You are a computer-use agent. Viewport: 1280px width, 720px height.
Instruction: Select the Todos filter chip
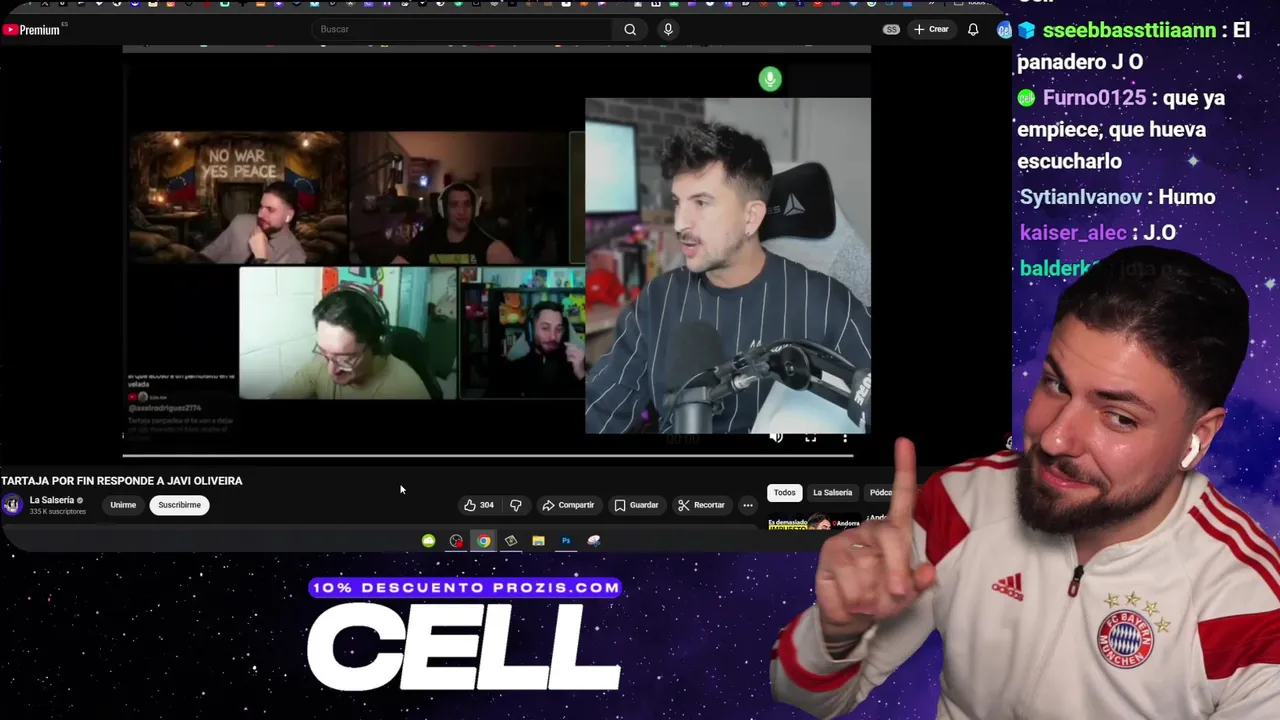(x=785, y=492)
